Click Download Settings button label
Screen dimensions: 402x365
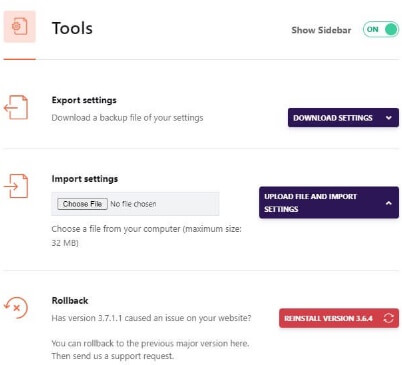[333, 118]
